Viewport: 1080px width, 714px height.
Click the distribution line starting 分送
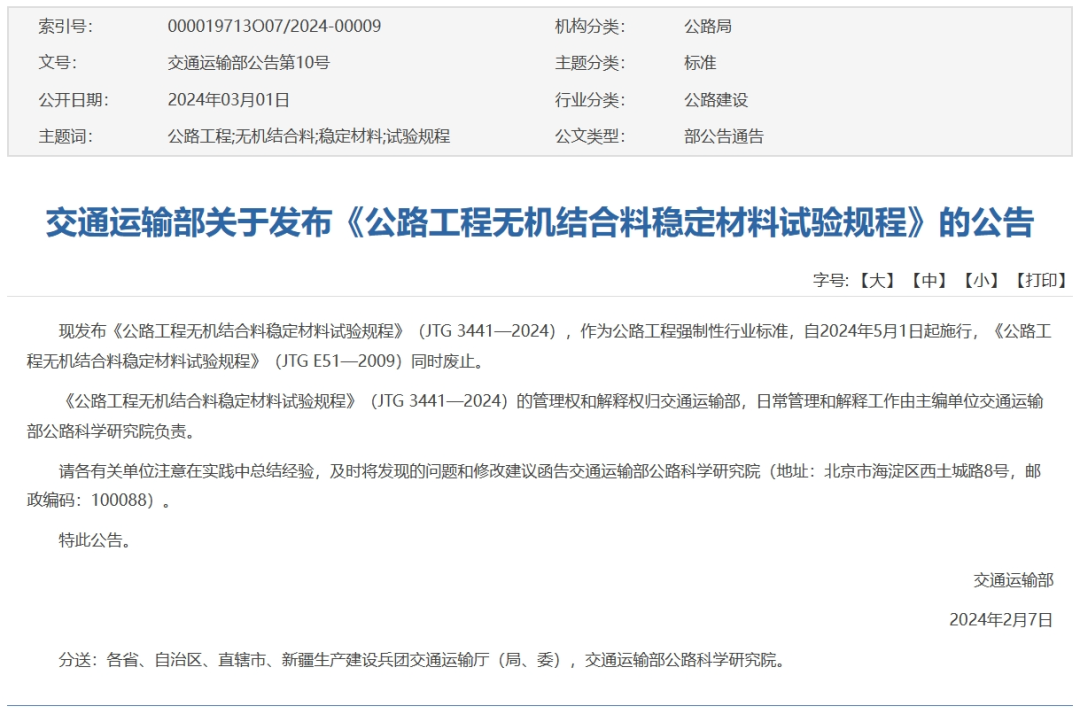point(422,660)
